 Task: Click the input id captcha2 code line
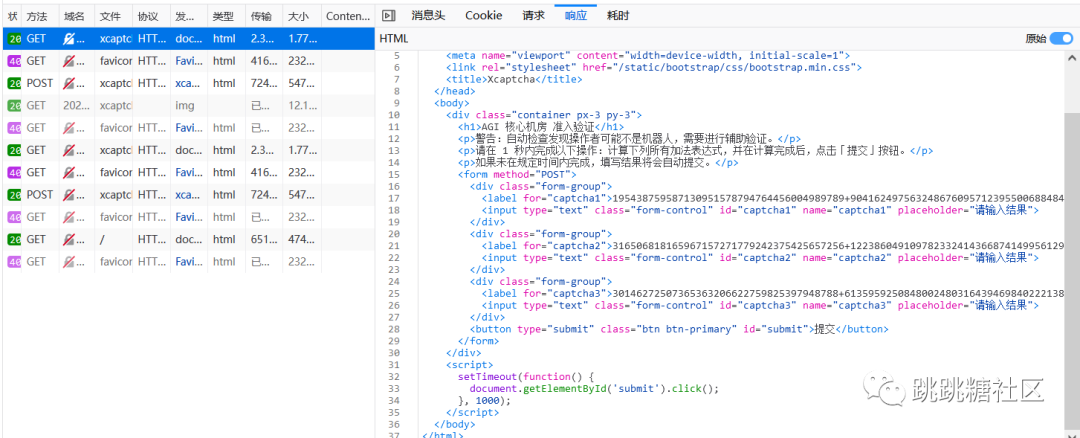pos(760,258)
